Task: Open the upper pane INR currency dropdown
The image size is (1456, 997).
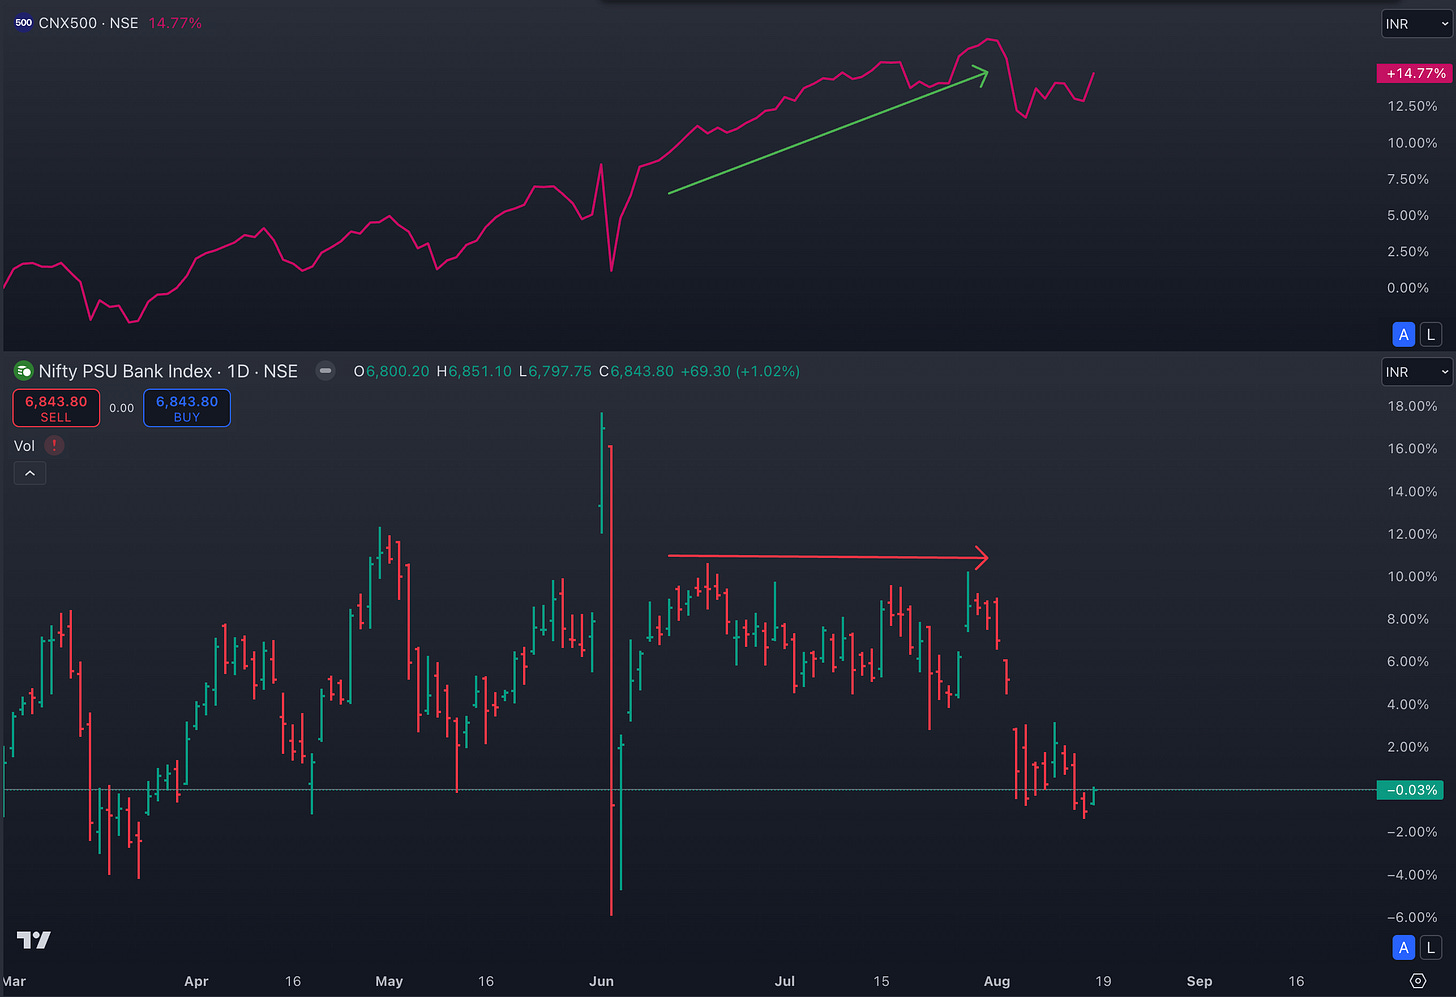Action: pos(1417,24)
